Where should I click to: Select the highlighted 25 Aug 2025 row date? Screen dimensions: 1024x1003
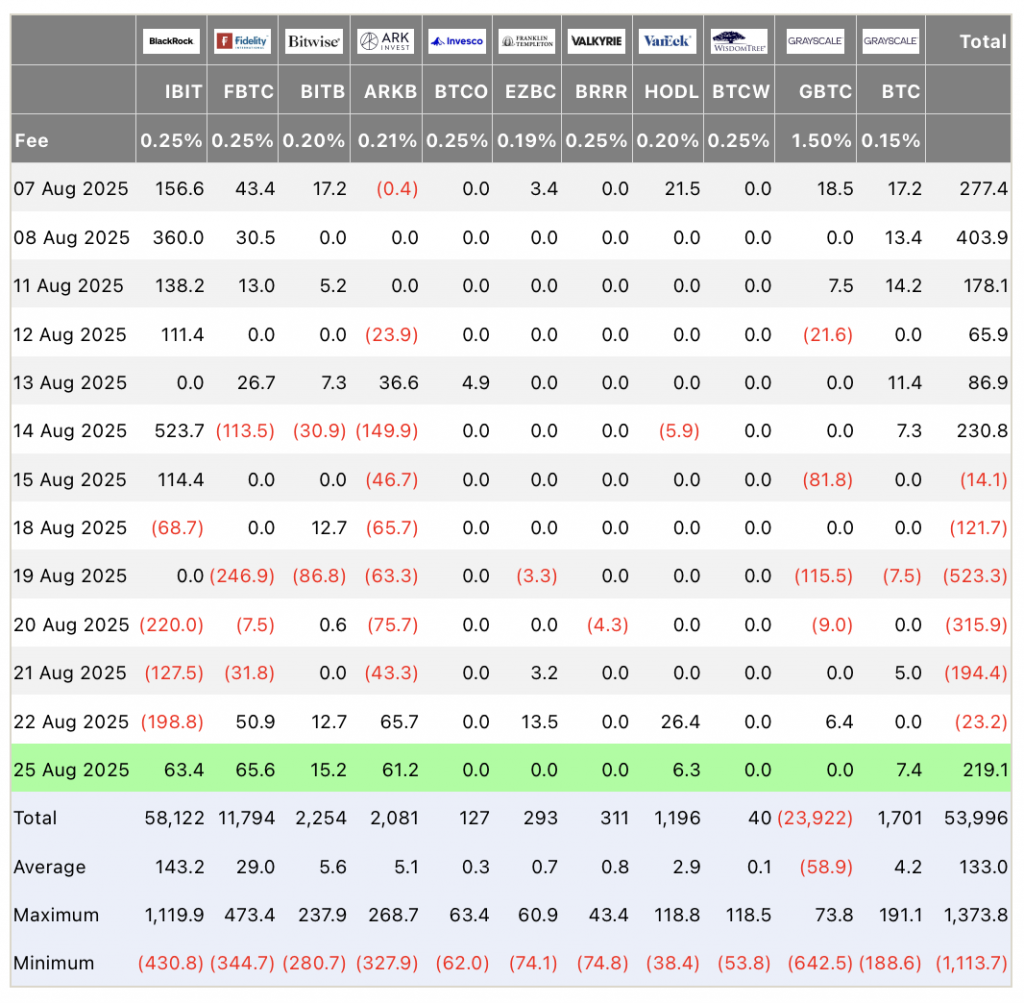point(71,770)
